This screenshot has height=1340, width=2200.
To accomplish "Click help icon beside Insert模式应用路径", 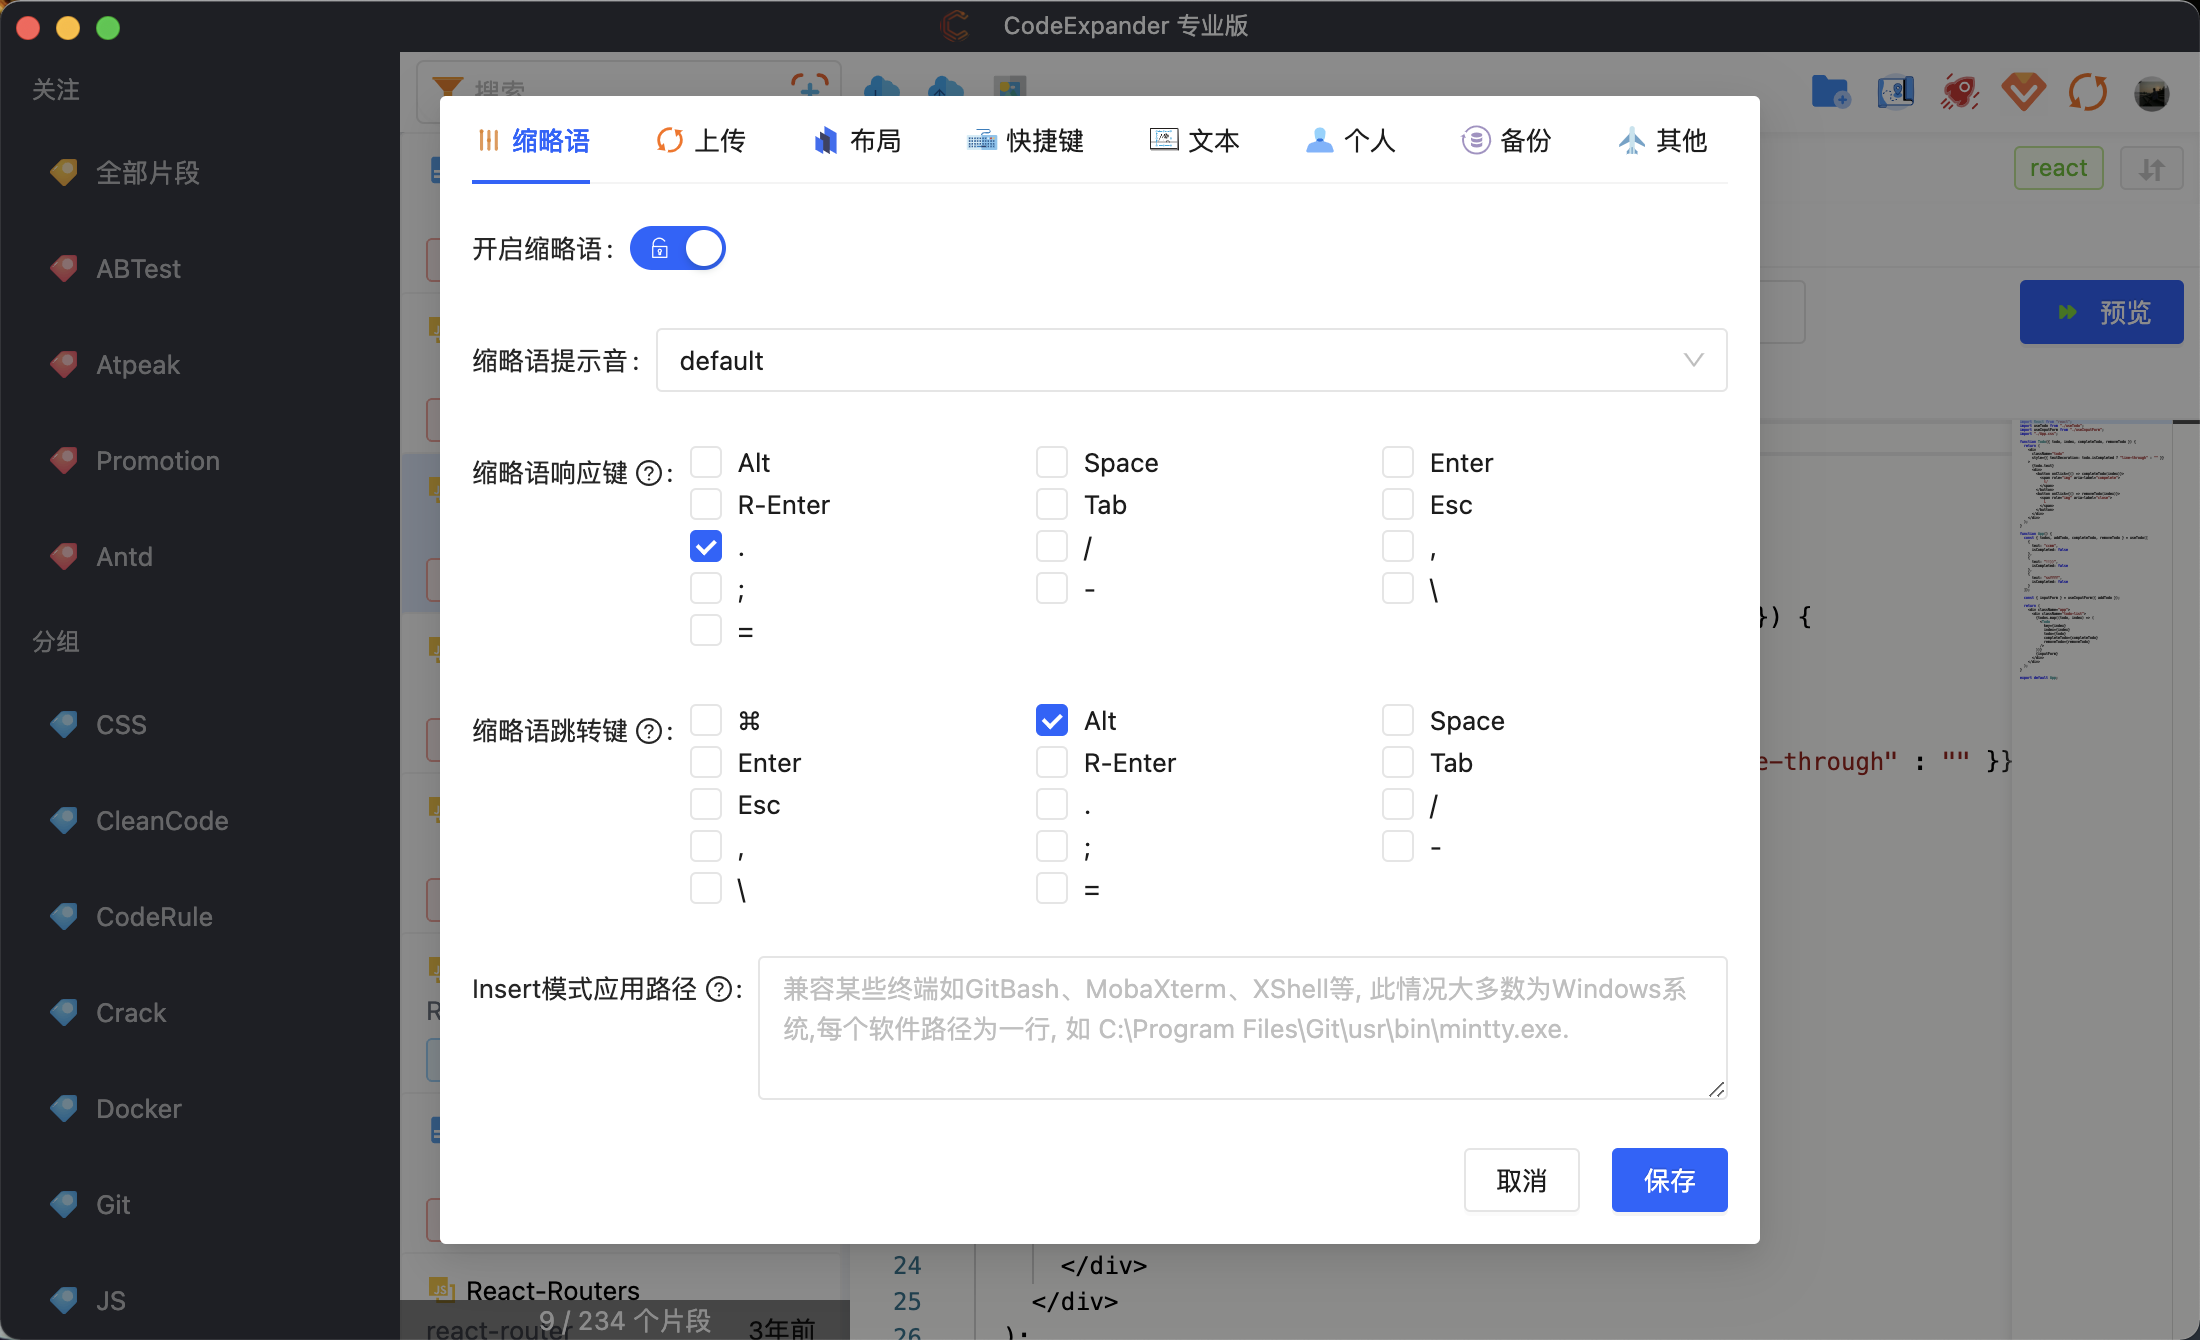I will pyautogui.click(x=719, y=989).
